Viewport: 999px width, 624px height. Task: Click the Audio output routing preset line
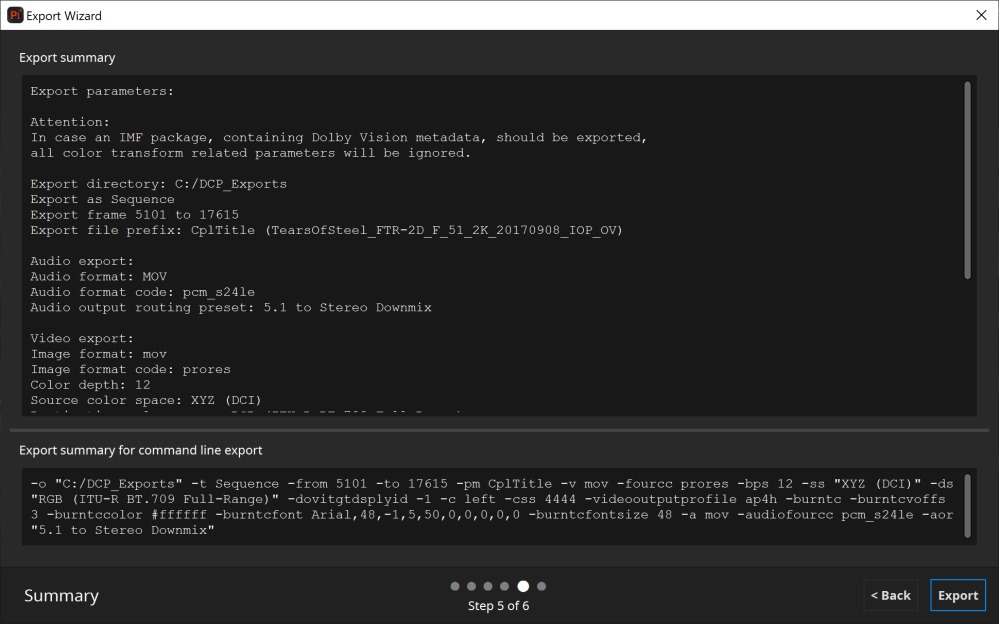[x=230, y=307]
